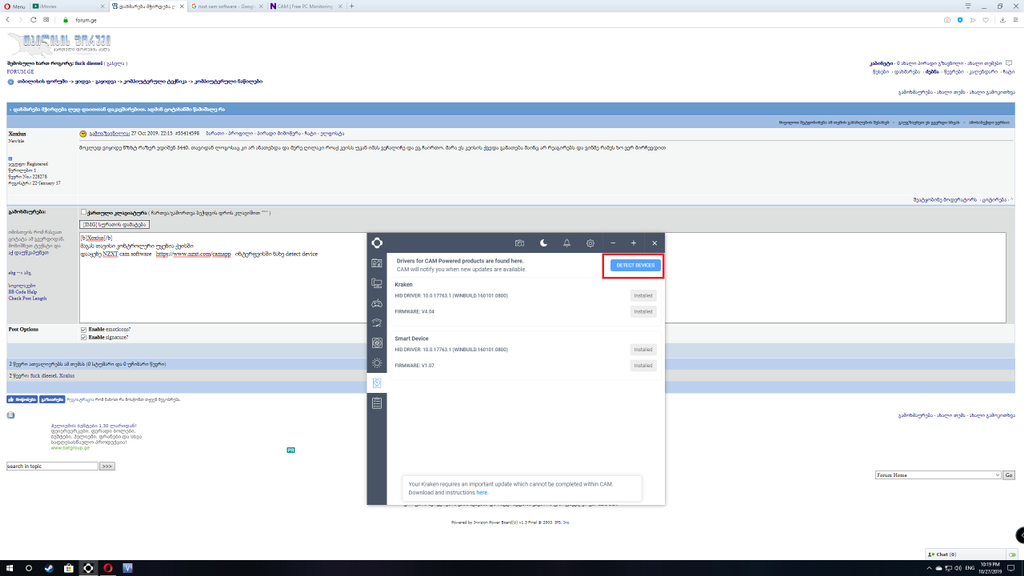Reload the forum page
This screenshot has width=1024, height=576.
(33, 20)
